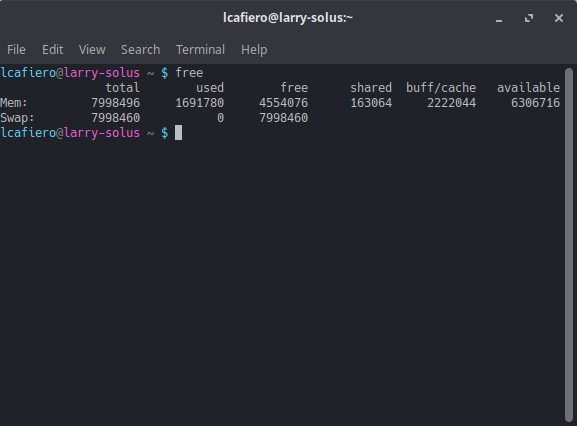Click the terminal's vertical scrollbar
This screenshot has width=577, height=426.
(x=569, y=245)
